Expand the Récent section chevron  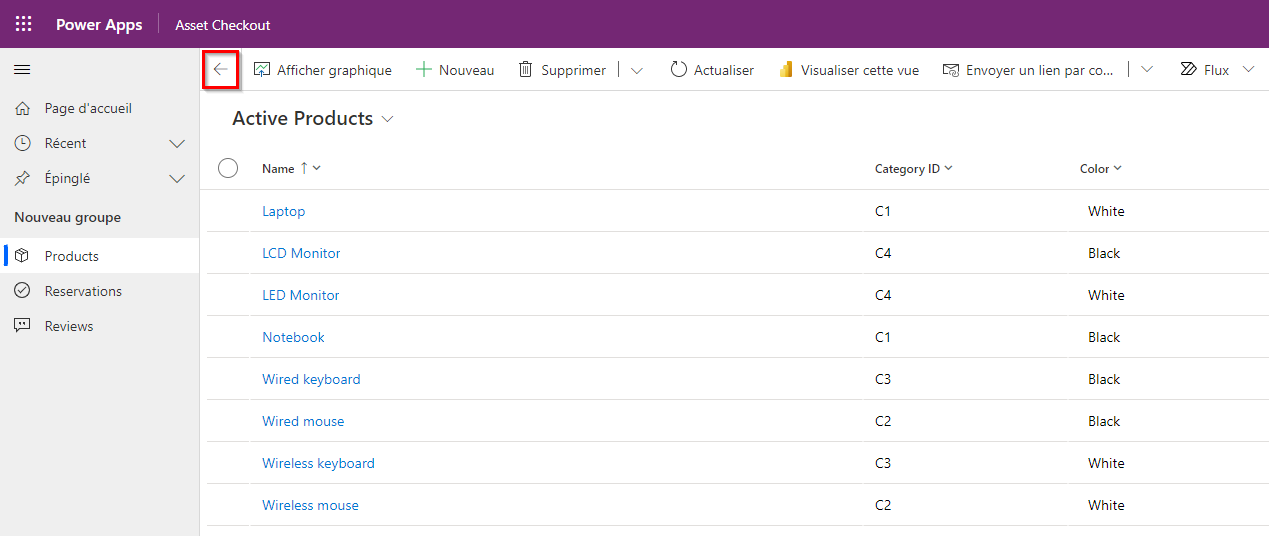tap(177, 144)
